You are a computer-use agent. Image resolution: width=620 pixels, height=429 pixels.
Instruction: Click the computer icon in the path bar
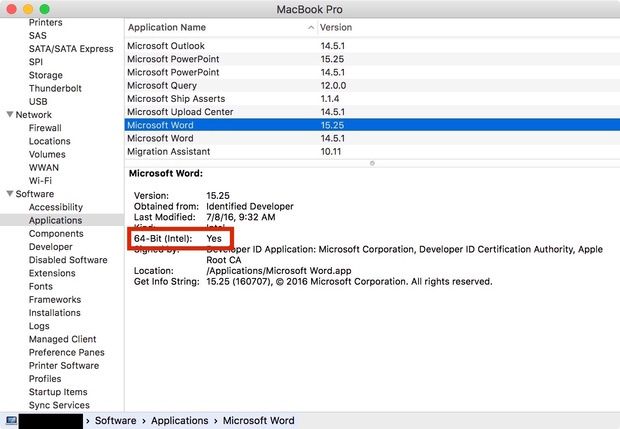(x=11, y=420)
